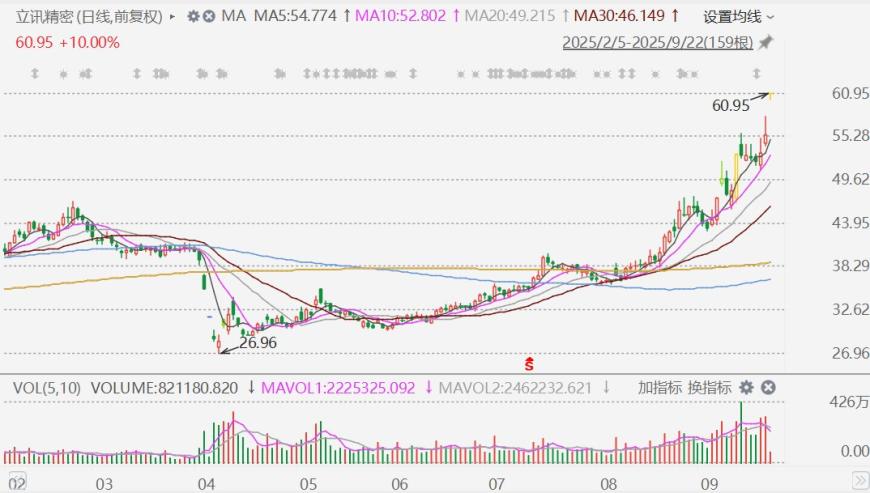
Task: Click the MA label text
Action: click(x=234, y=16)
